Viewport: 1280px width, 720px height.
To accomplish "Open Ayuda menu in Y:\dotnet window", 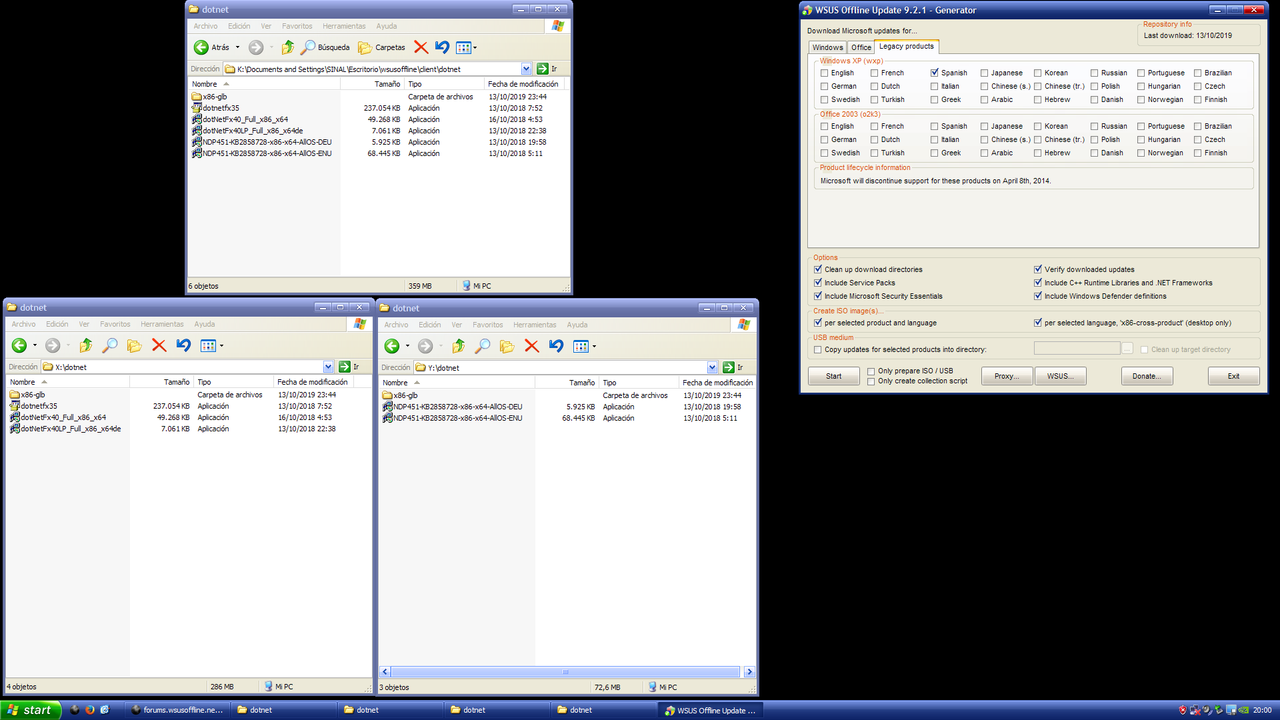I will click(577, 324).
